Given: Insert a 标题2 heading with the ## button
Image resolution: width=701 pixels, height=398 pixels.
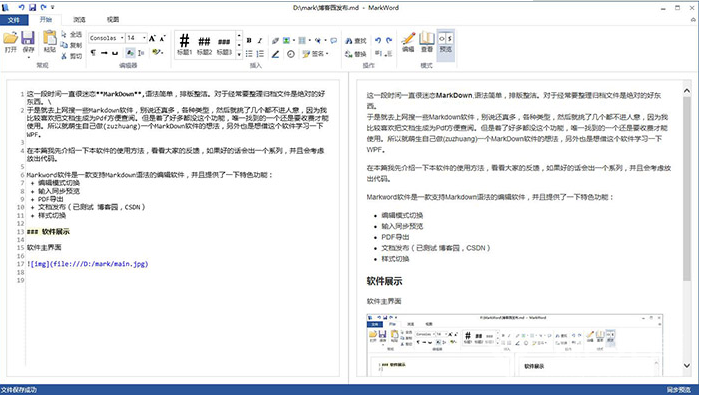Looking at the screenshot, I should (204, 45).
